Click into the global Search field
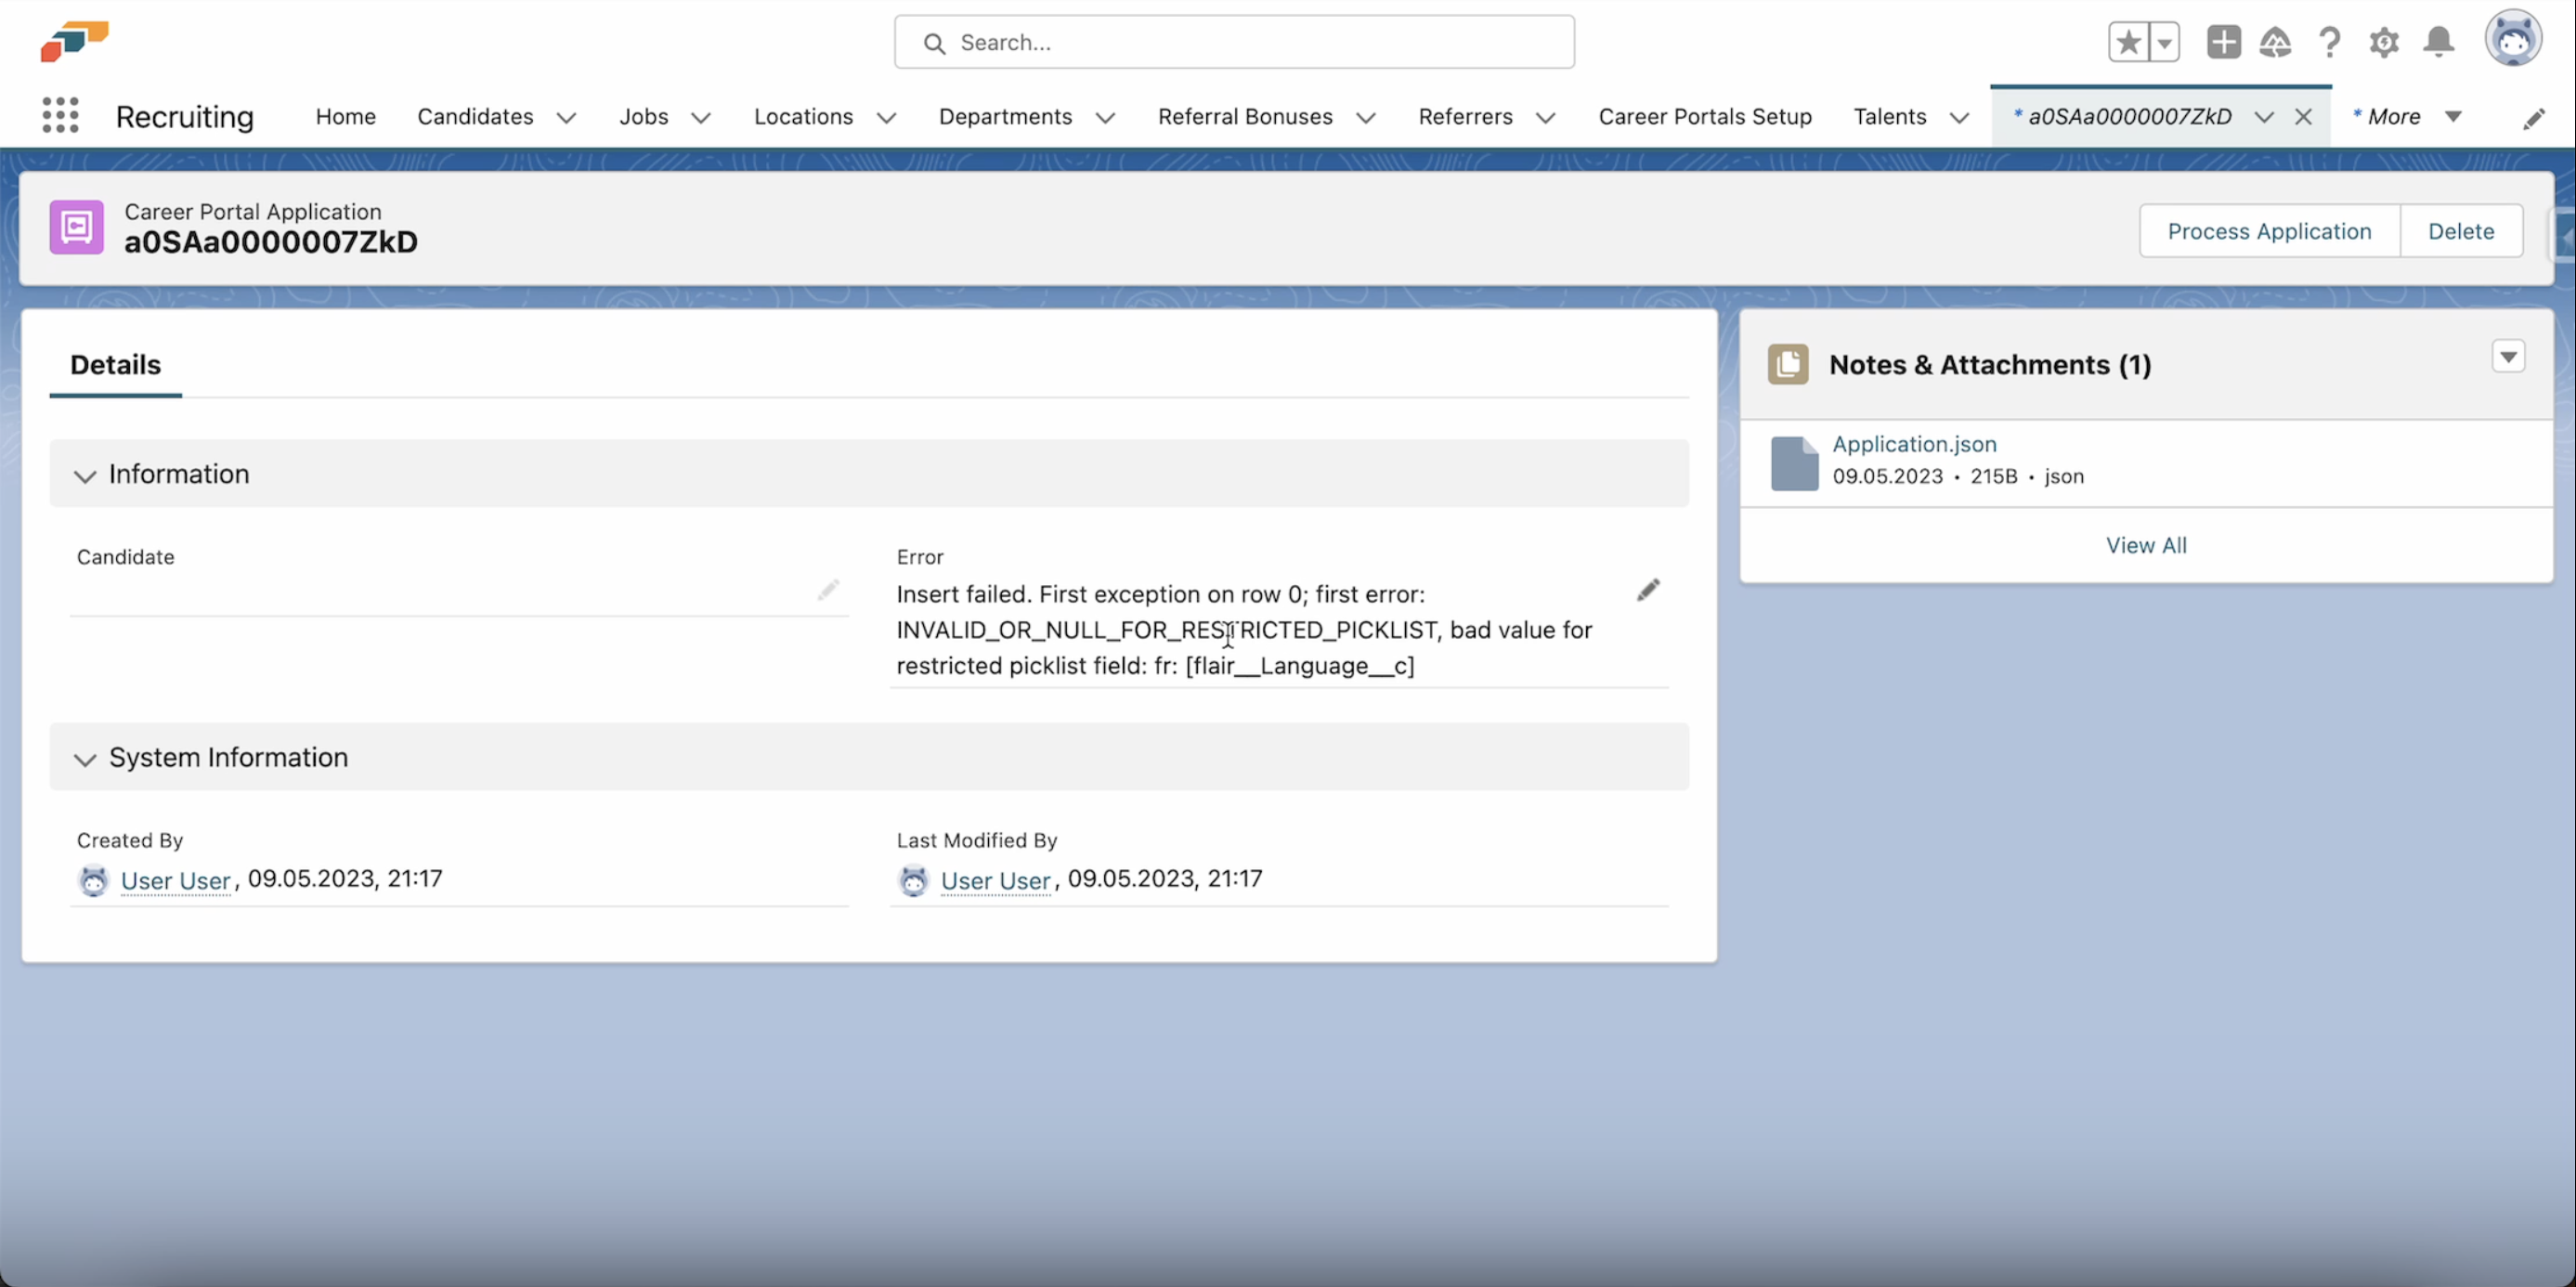 pyautogui.click(x=1234, y=42)
